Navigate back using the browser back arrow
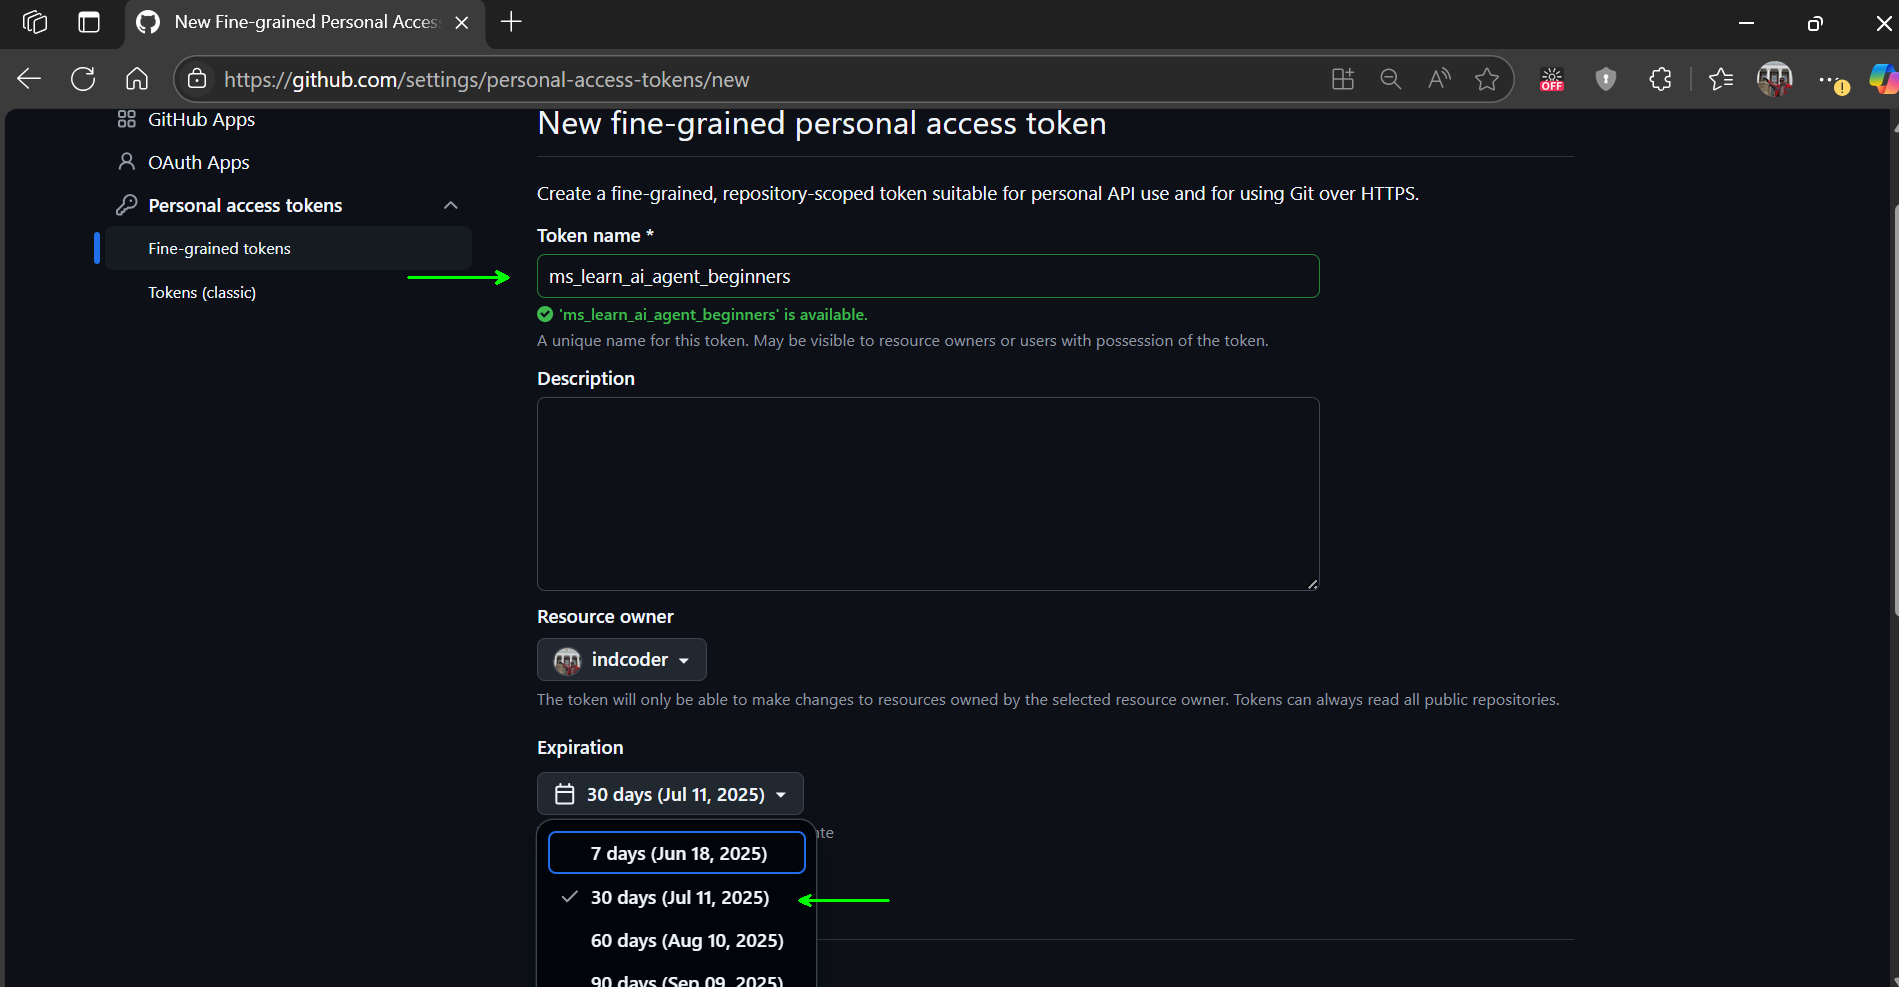 [x=29, y=79]
